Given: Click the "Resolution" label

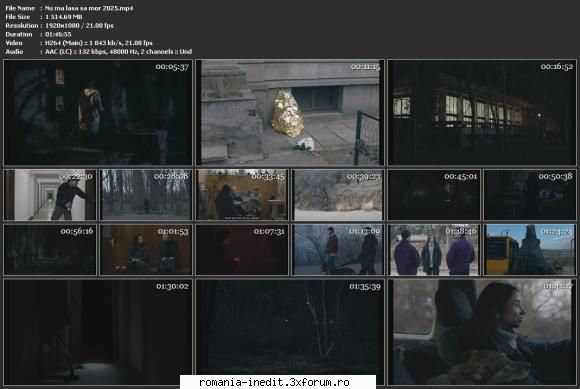Looking at the screenshot, I should (22, 26).
